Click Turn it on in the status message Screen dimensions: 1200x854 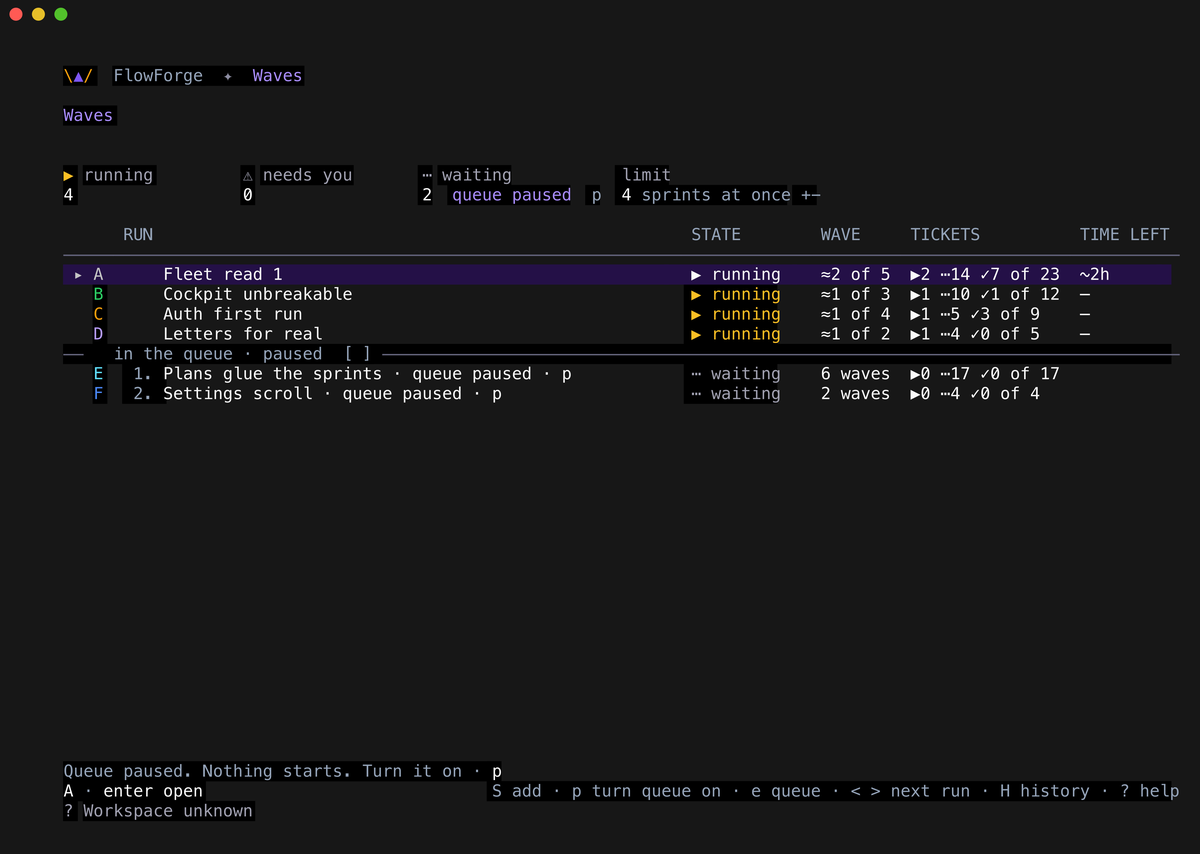click(412, 771)
